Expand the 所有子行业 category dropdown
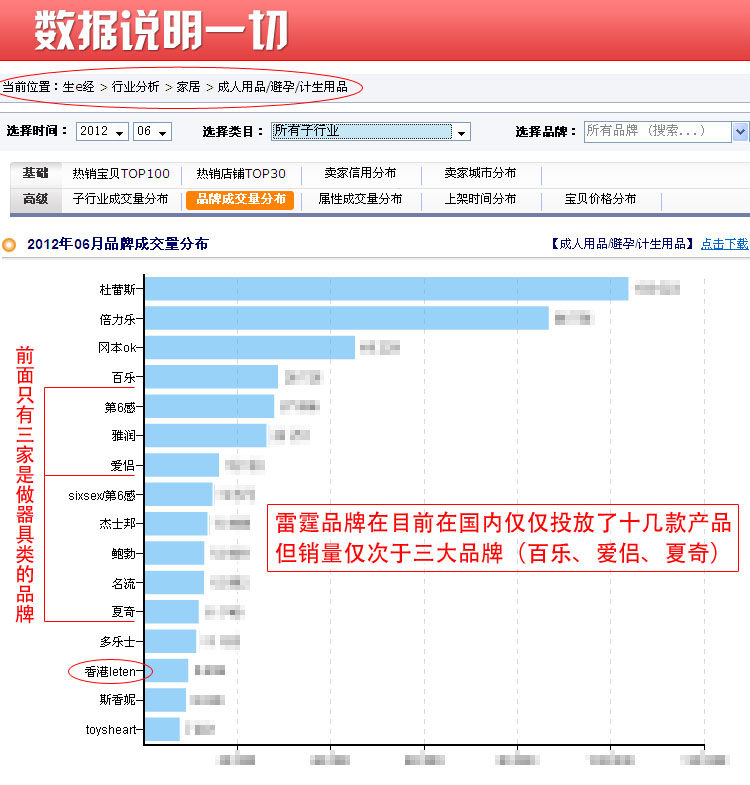Viewport: 750px width, 785px height. (370, 132)
